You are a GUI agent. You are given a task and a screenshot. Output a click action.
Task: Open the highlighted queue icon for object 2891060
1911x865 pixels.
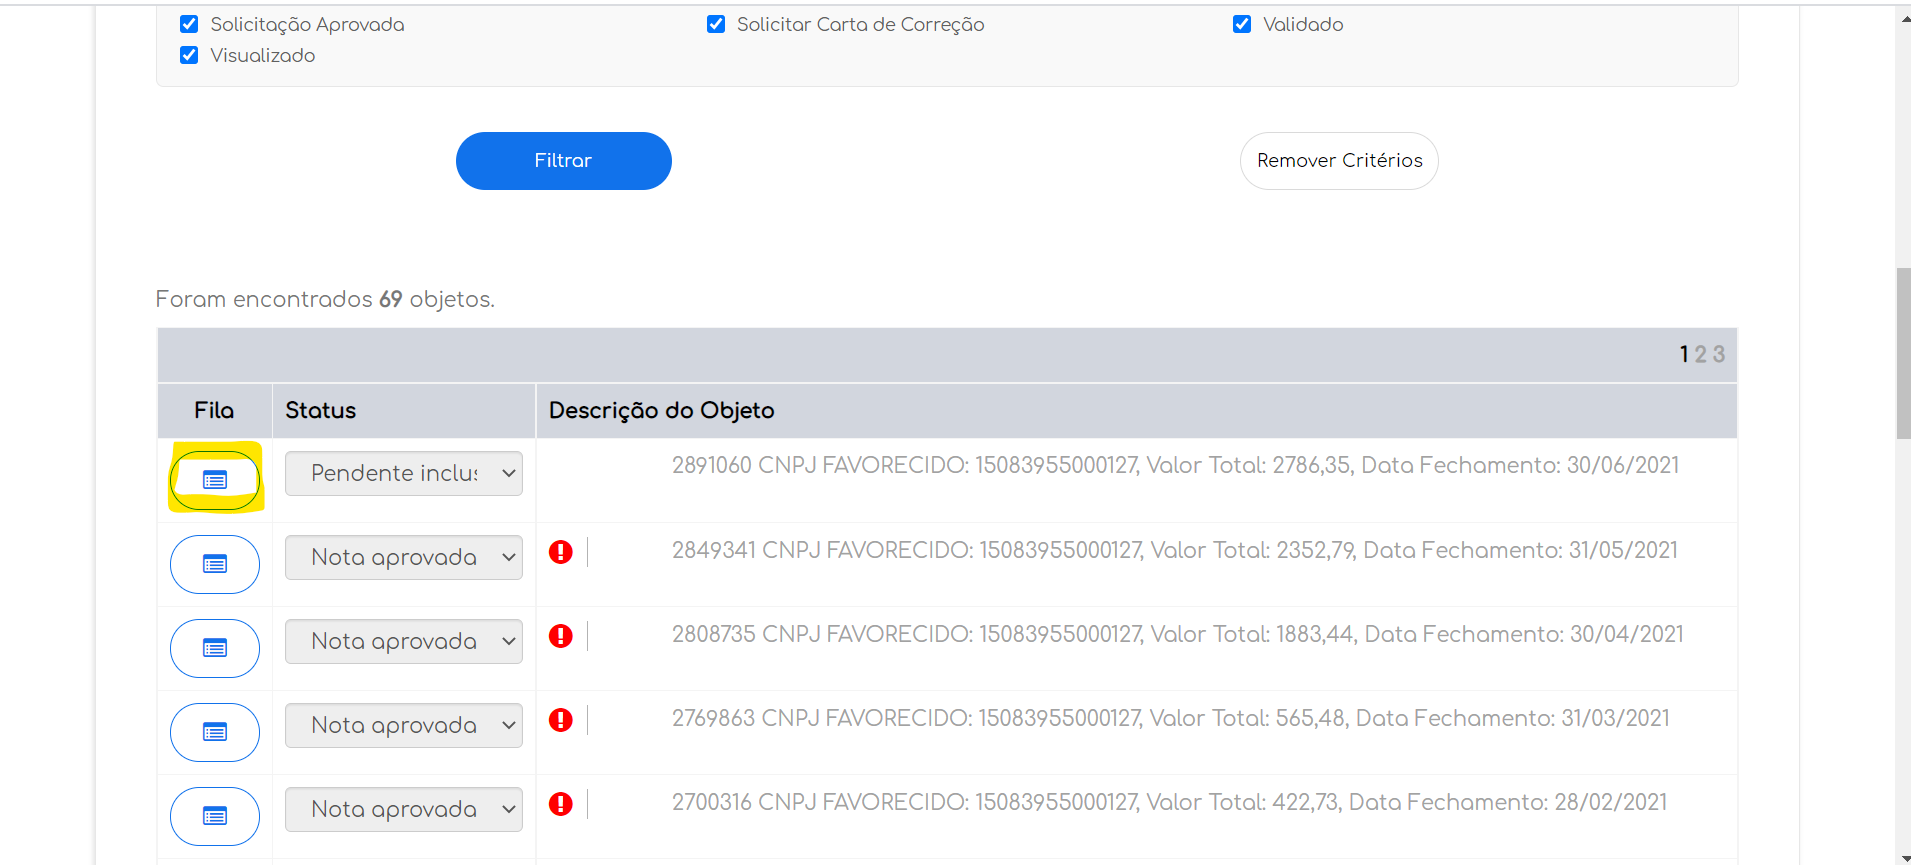tap(215, 481)
